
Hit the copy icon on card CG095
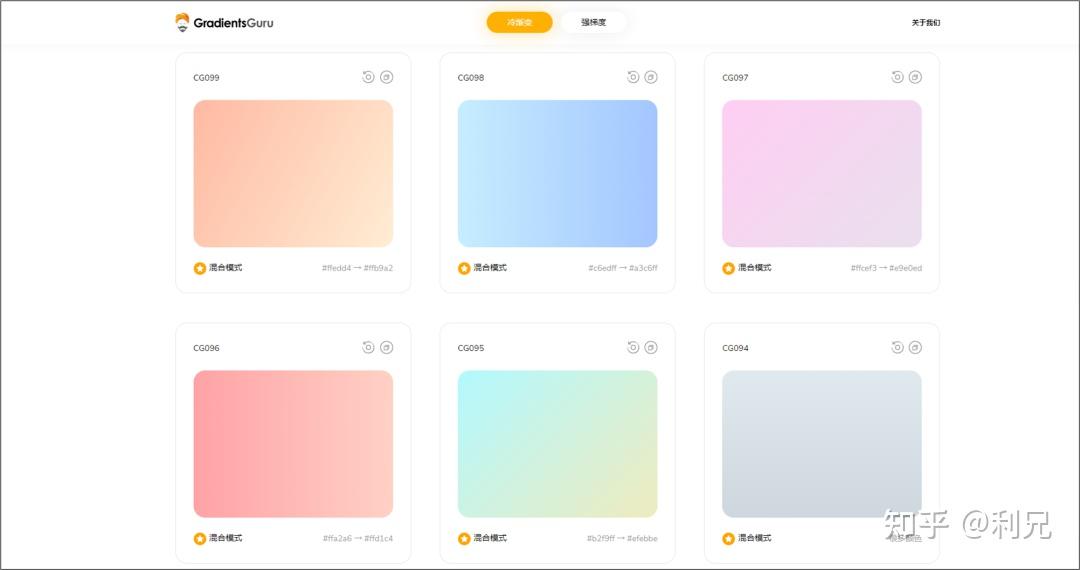click(651, 347)
